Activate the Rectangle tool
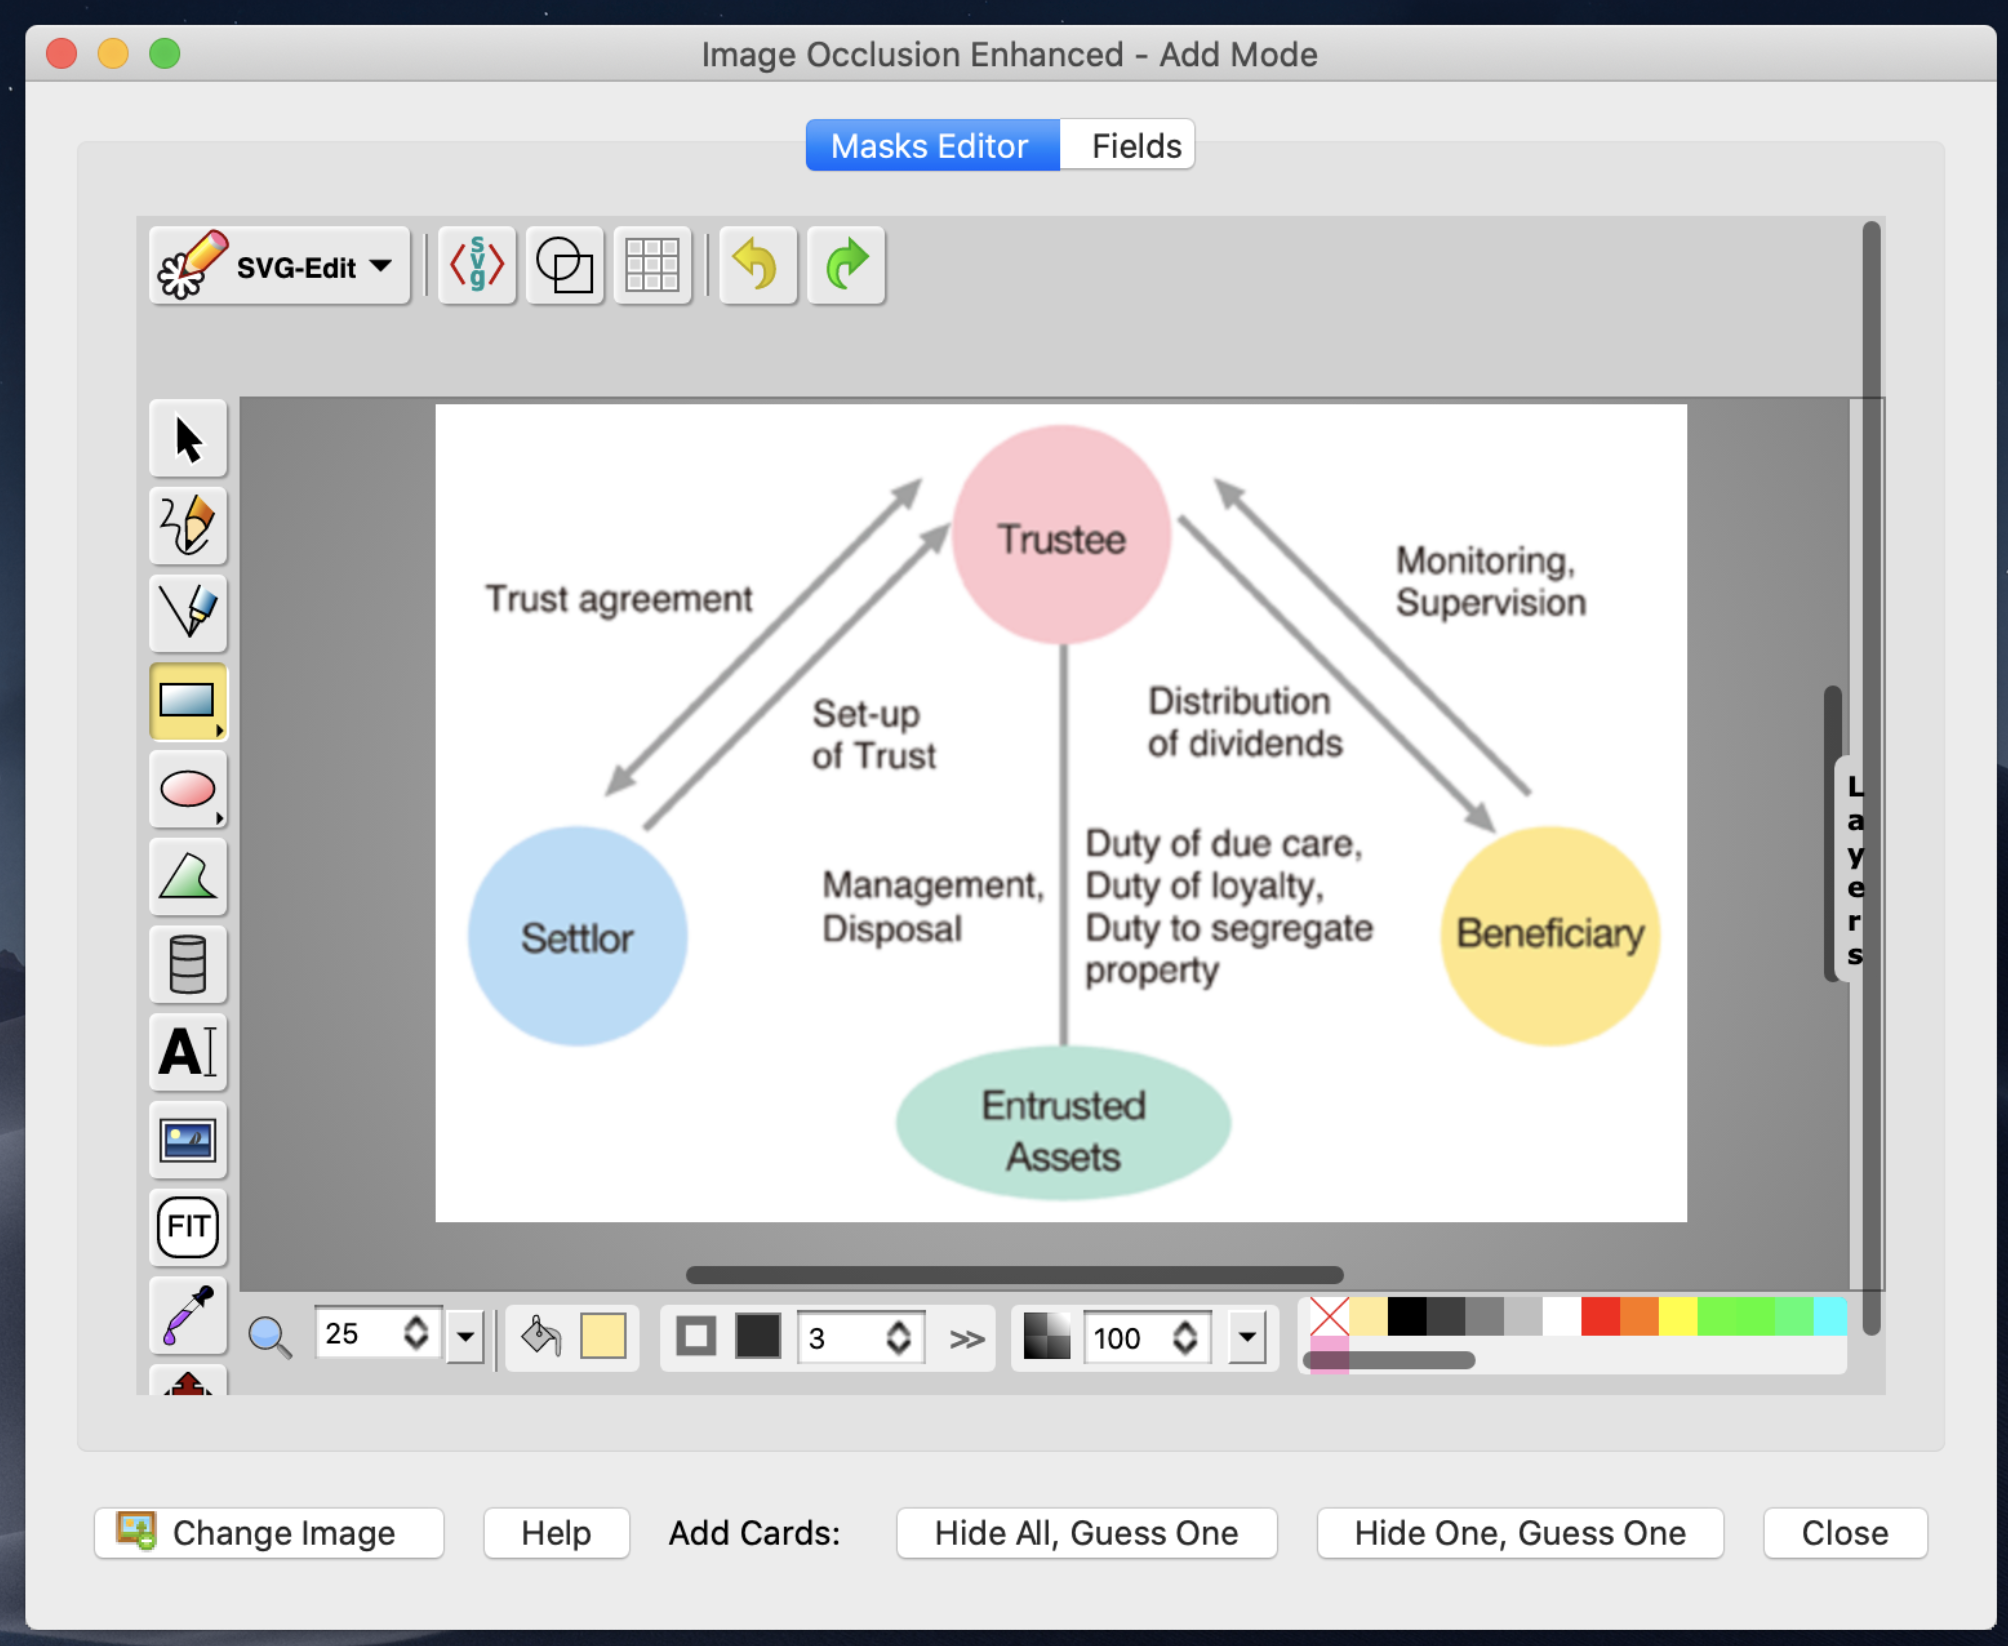The width and height of the screenshot is (2008, 1646). click(188, 701)
